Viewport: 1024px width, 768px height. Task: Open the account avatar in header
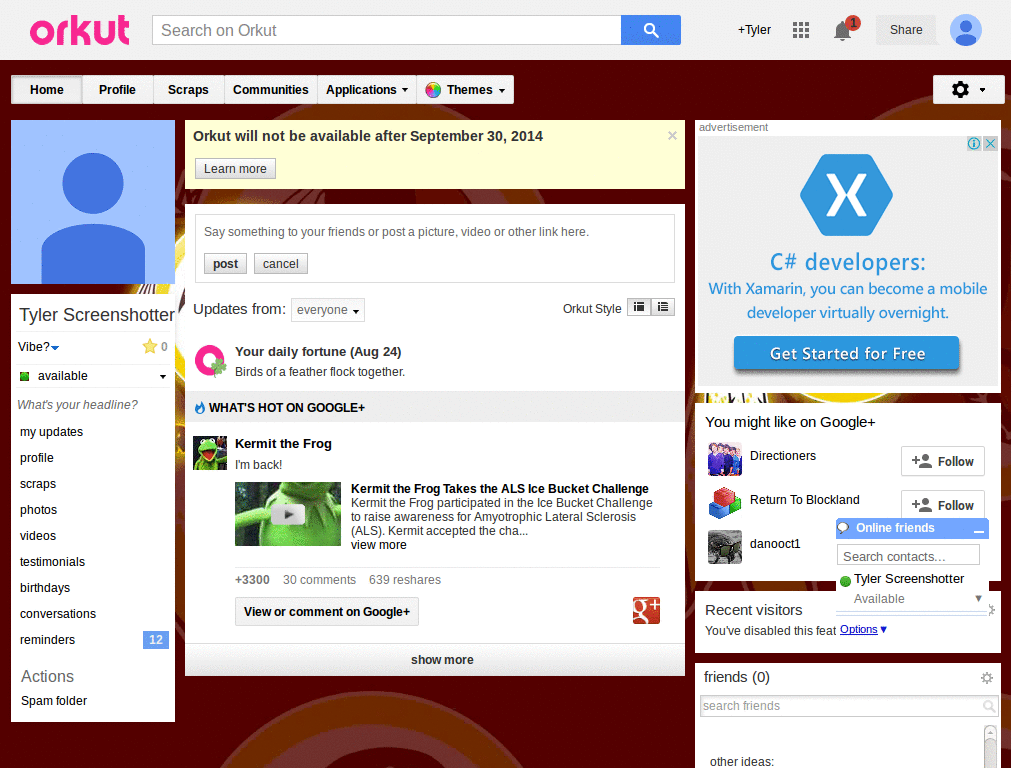[x=966, y=30]
